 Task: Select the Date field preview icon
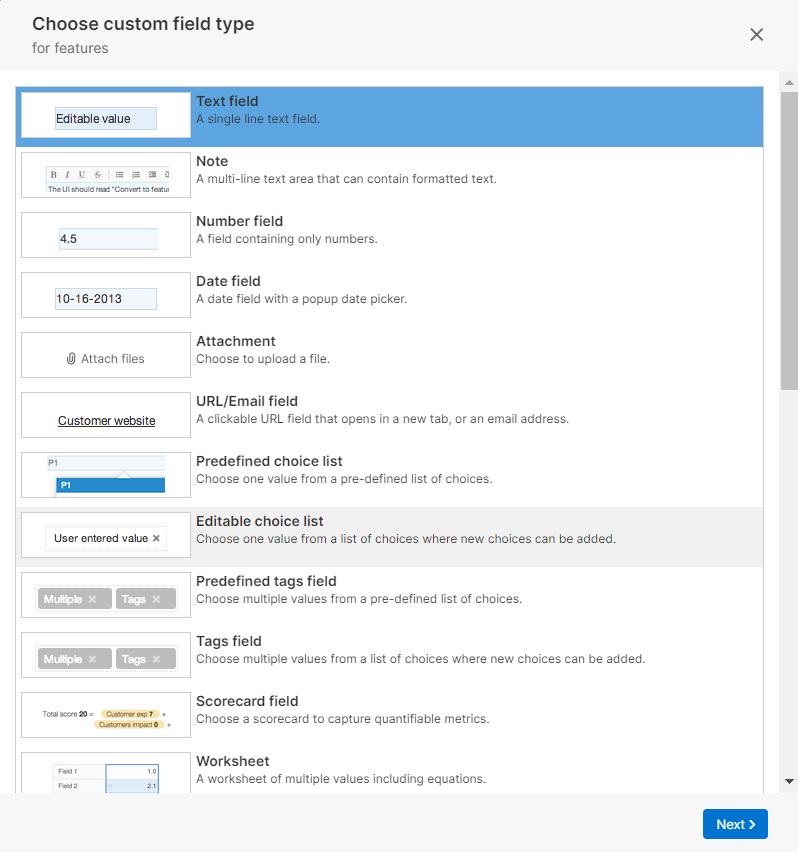(106, 296)
